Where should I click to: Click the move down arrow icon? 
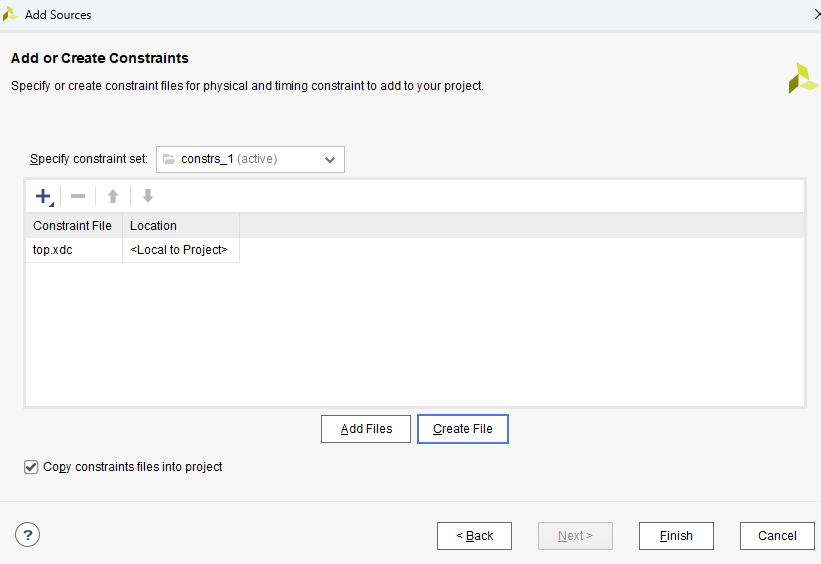coord(148,196)
